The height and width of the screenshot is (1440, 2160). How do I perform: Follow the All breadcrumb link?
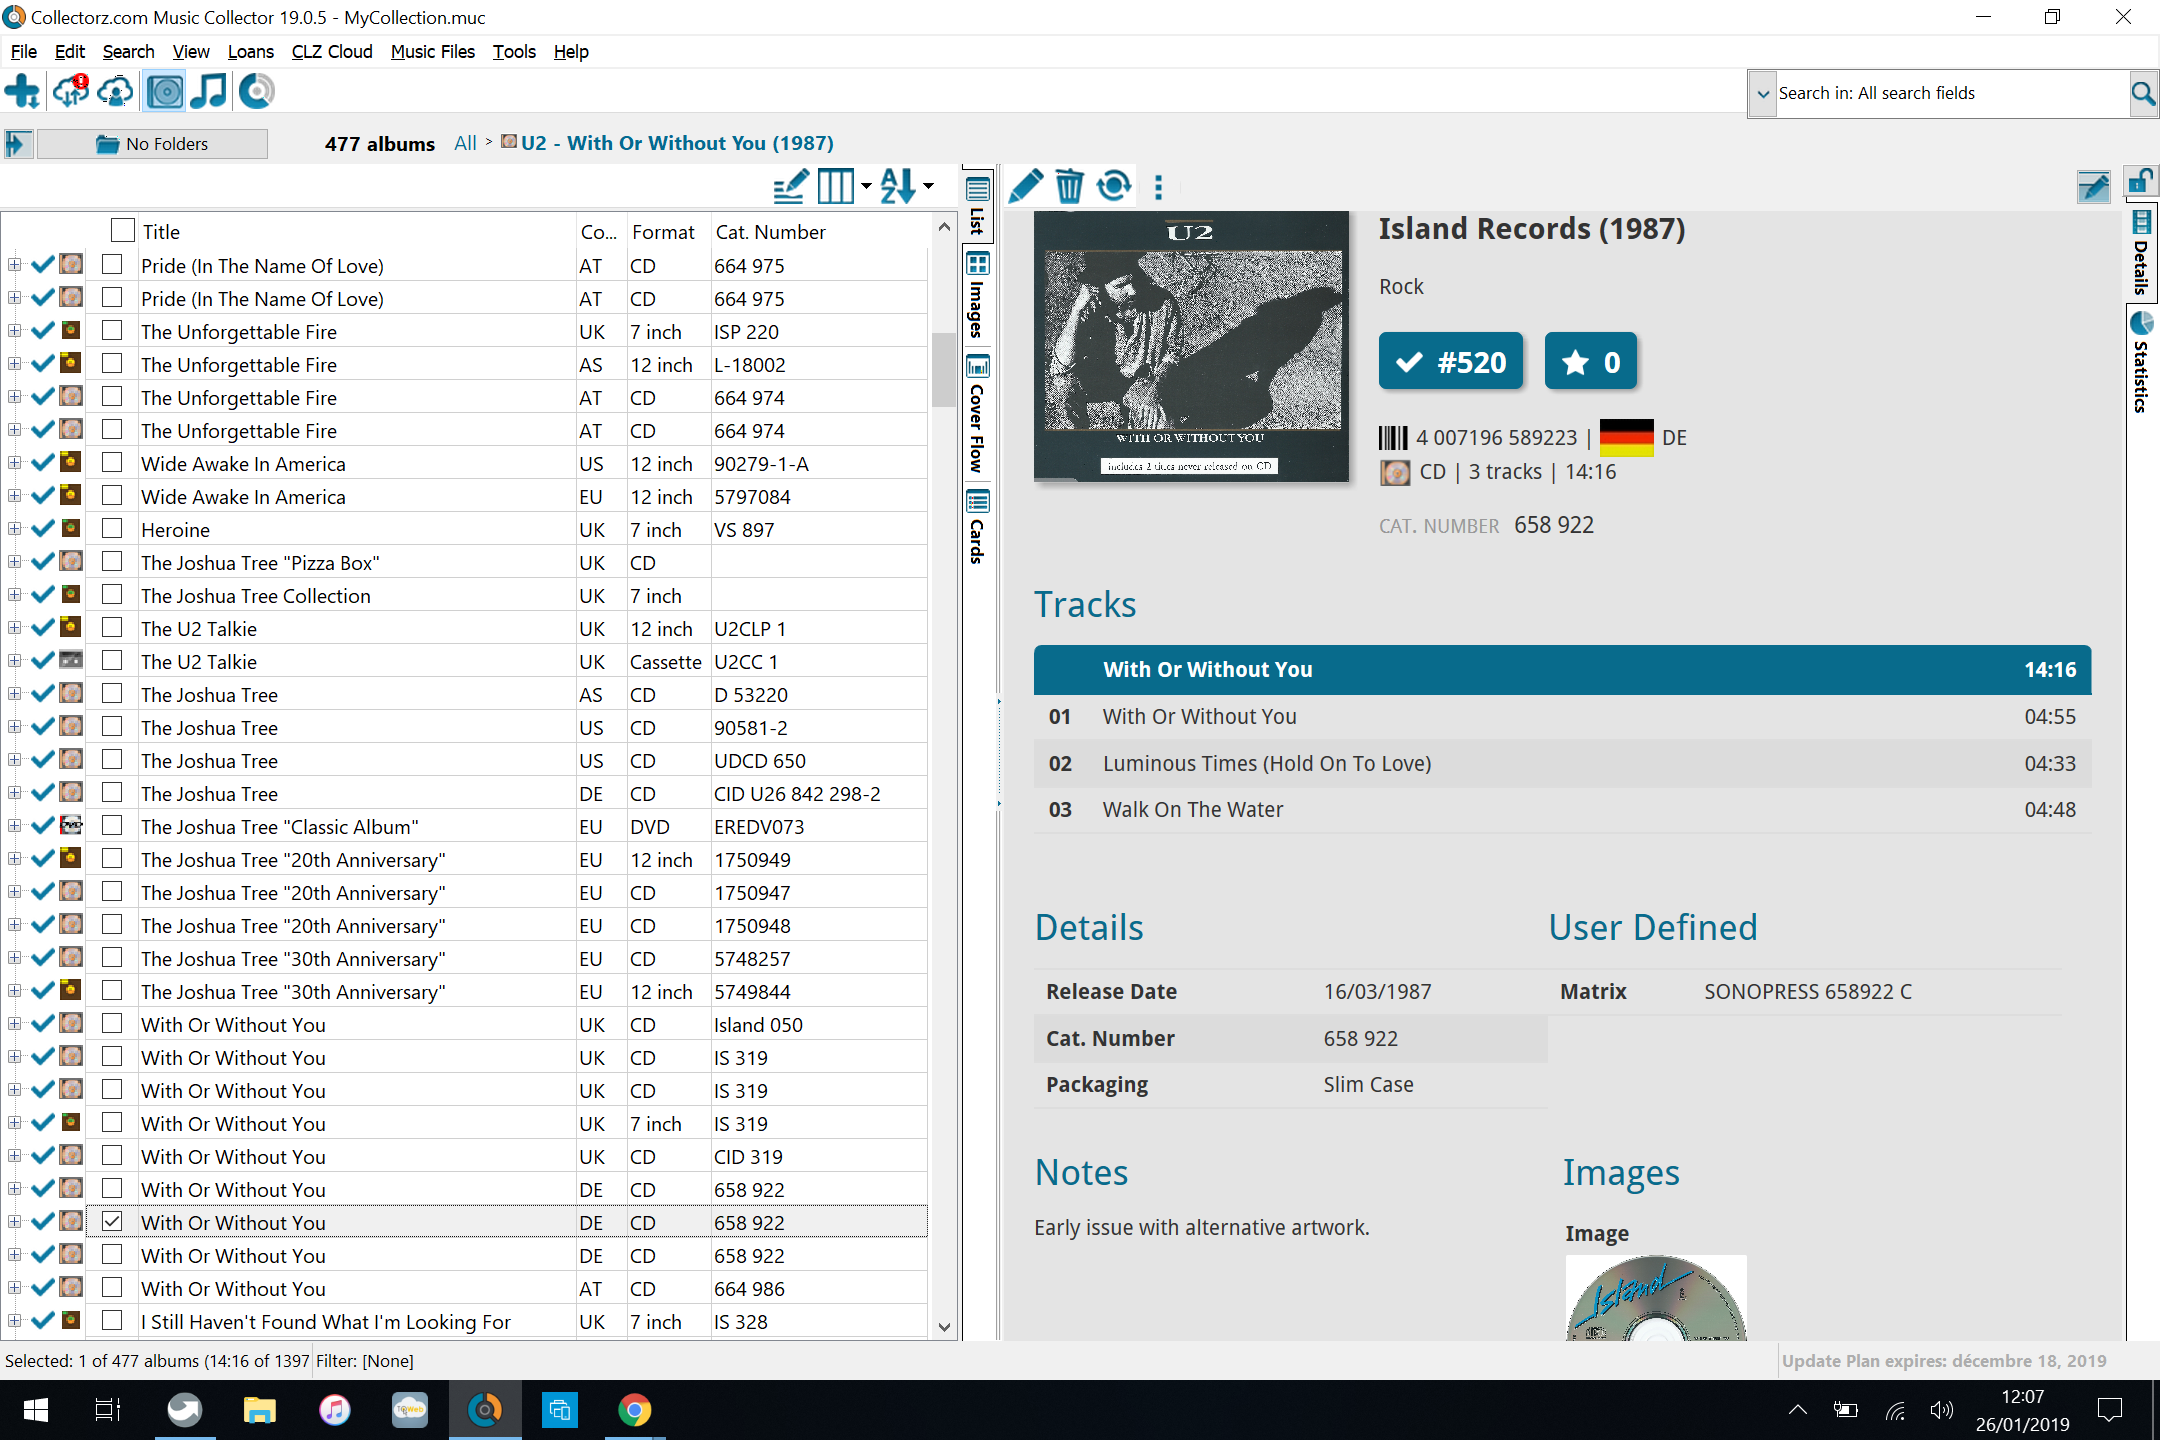[x=464, y=143]
